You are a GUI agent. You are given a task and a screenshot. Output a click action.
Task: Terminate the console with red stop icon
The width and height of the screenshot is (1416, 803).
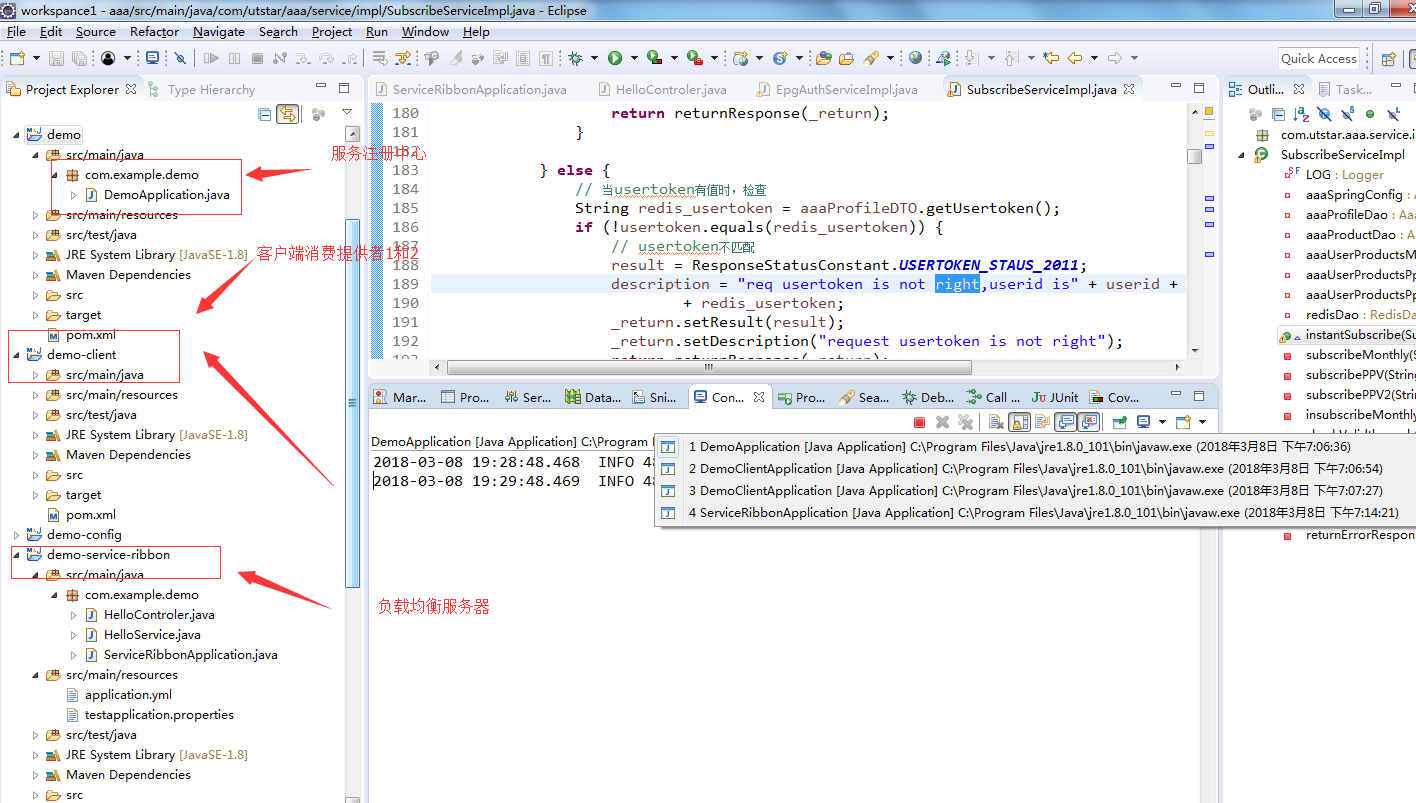pyautogui.click(x=919, y=422)
